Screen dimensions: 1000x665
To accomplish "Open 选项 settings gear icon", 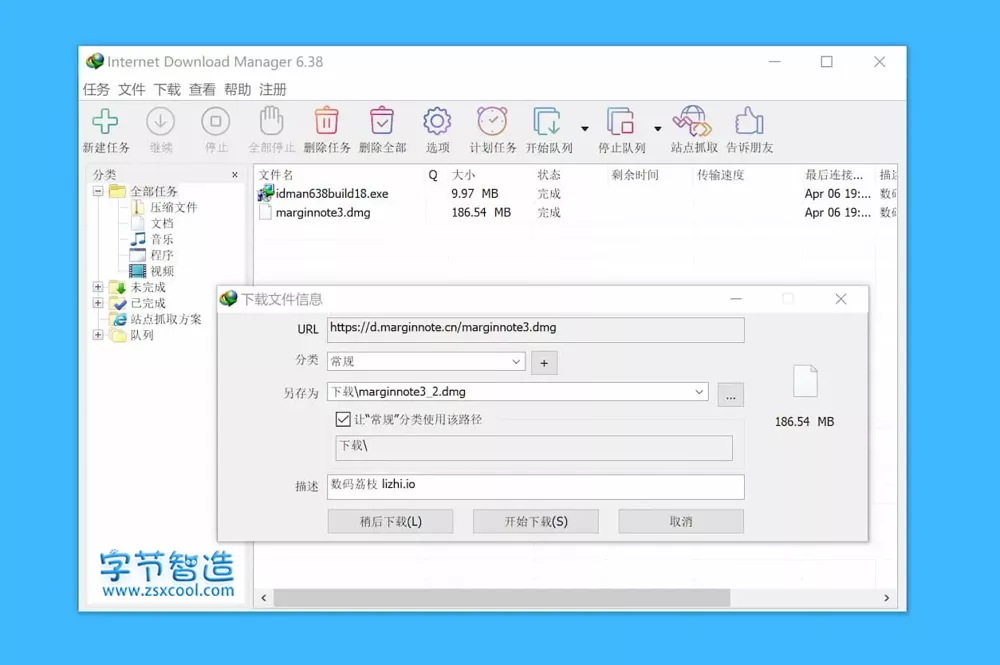I will click(x=437, y=121).
